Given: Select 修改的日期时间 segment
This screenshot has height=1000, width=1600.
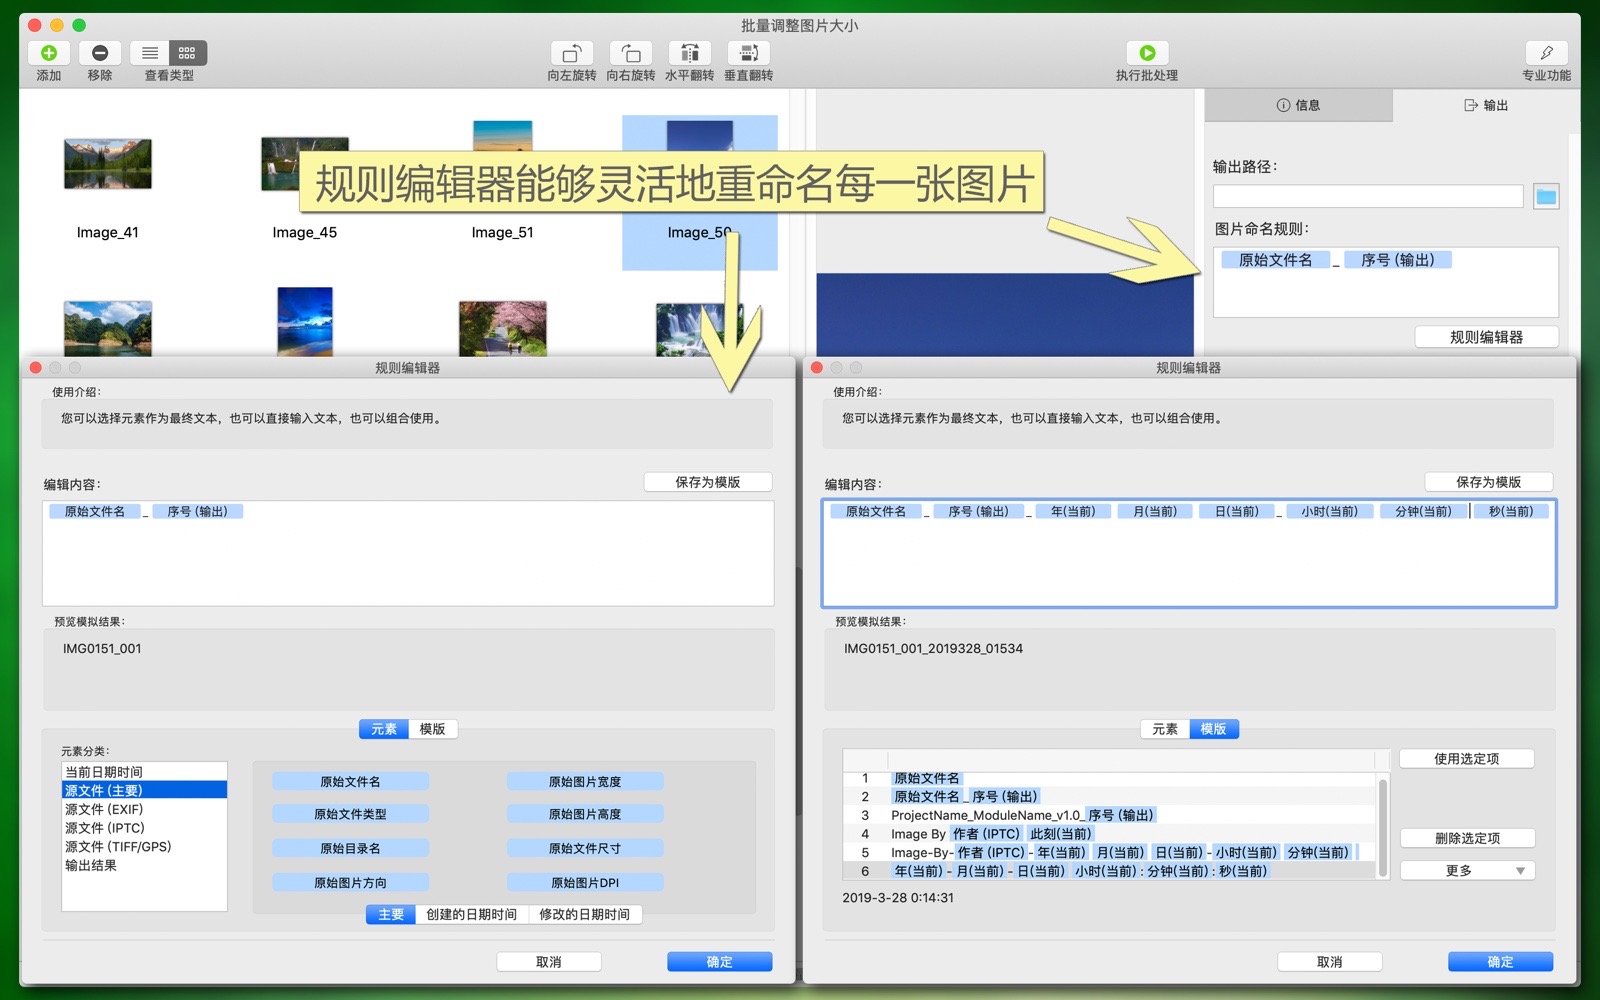Looking at the screenshot, I should [x=584, y=914].
